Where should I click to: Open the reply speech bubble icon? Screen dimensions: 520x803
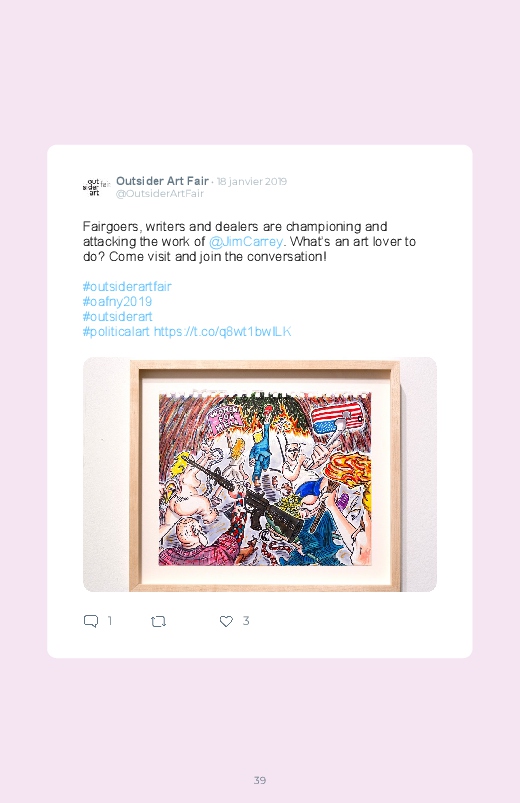tap(91, 621)
